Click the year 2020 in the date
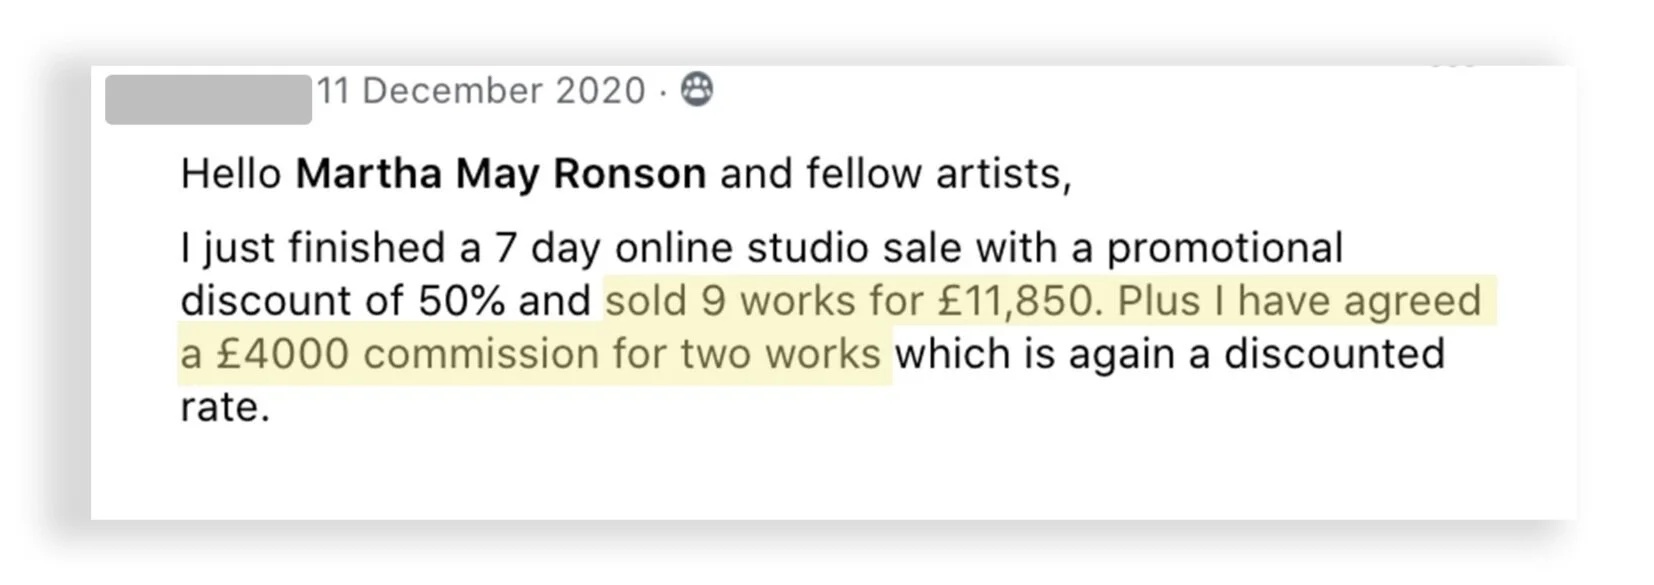The image size is (1654, 585). pyautogui.click(x=600, y=91)
